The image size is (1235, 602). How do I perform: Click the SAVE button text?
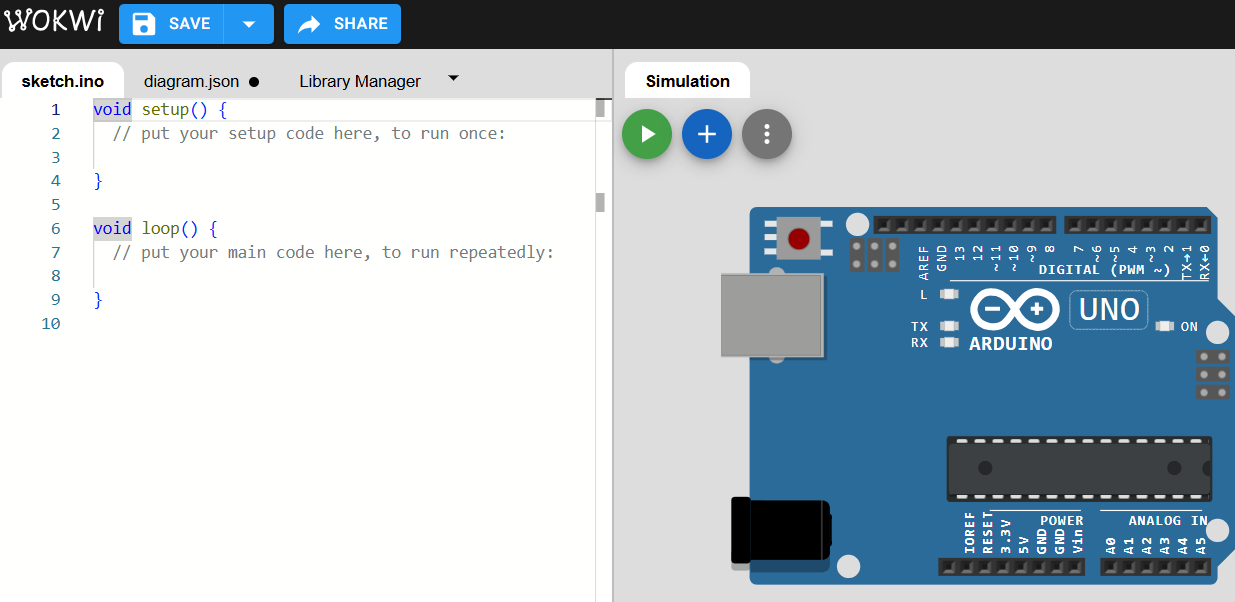[x=189, y=24]
